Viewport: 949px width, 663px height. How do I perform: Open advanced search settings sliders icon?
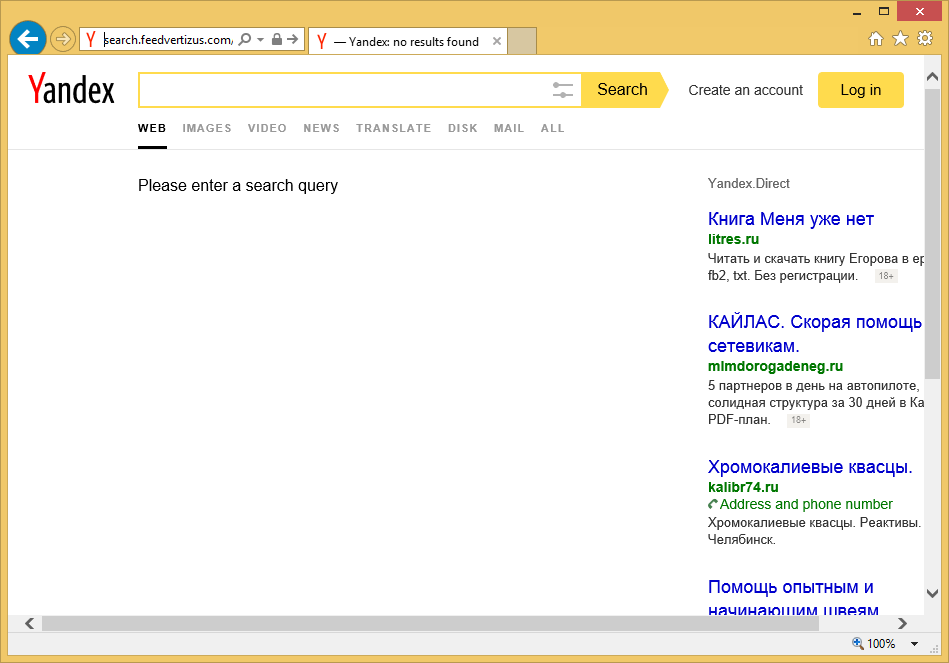562,90
